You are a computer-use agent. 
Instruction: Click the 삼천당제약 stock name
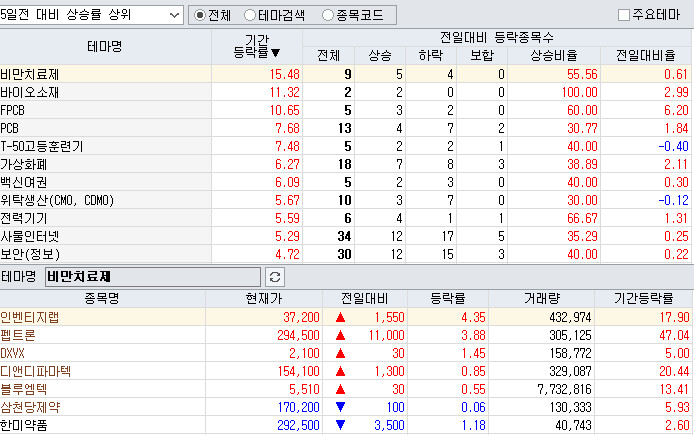pos(30,407)
